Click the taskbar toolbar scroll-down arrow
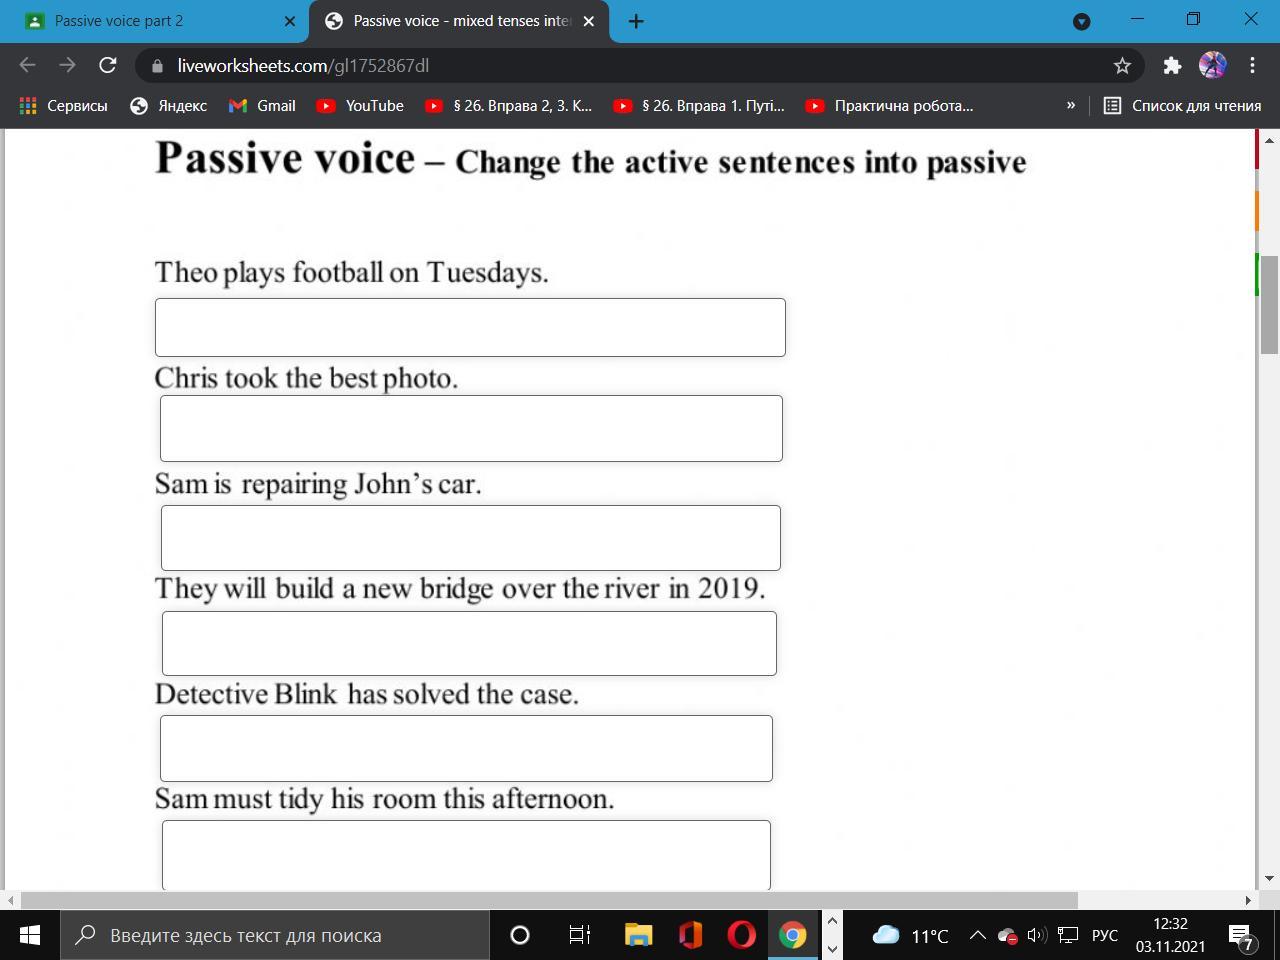 [x=832, y=949]
